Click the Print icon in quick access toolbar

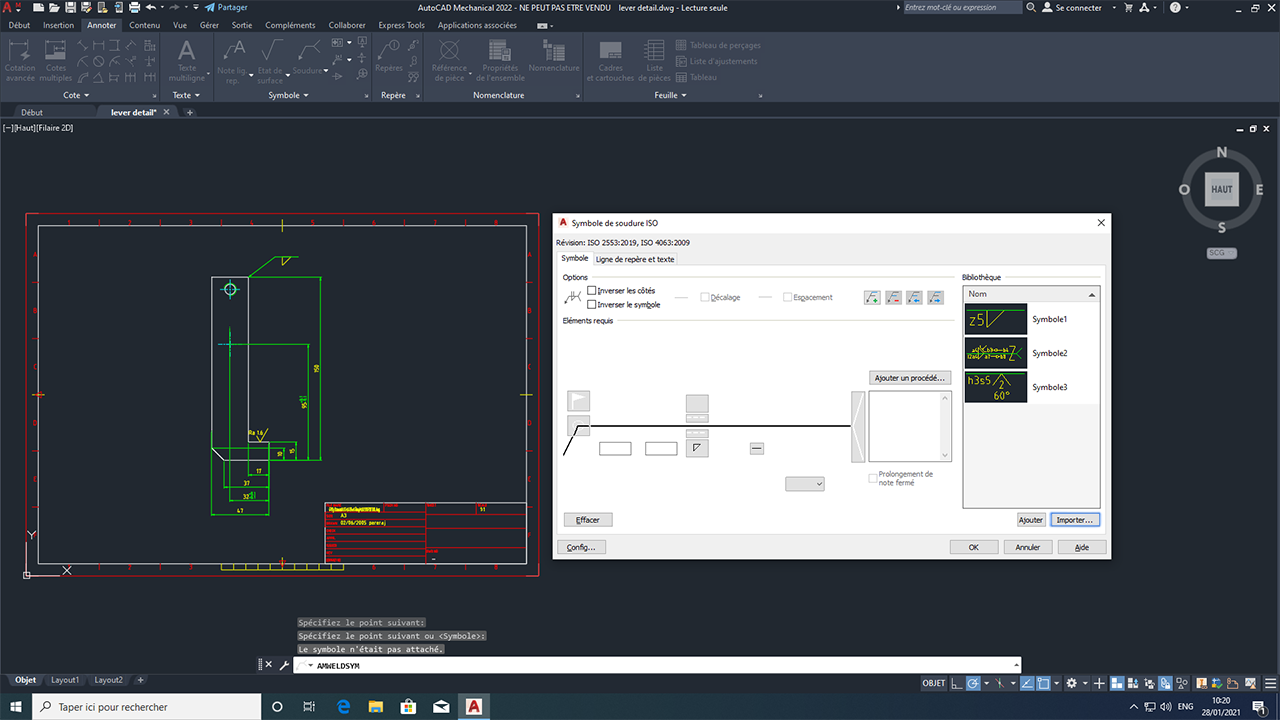coord(134,7)
